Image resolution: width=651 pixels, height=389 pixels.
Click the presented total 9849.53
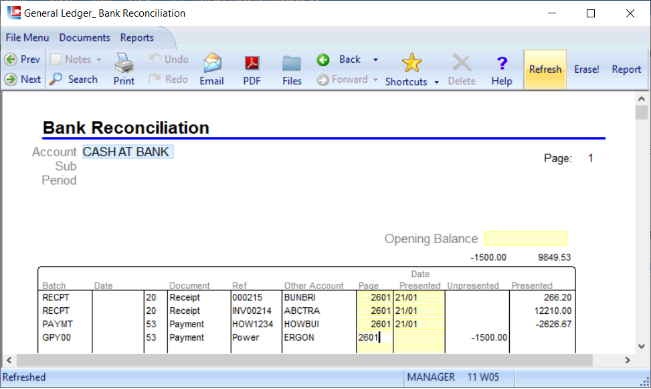tap(554, 257)
